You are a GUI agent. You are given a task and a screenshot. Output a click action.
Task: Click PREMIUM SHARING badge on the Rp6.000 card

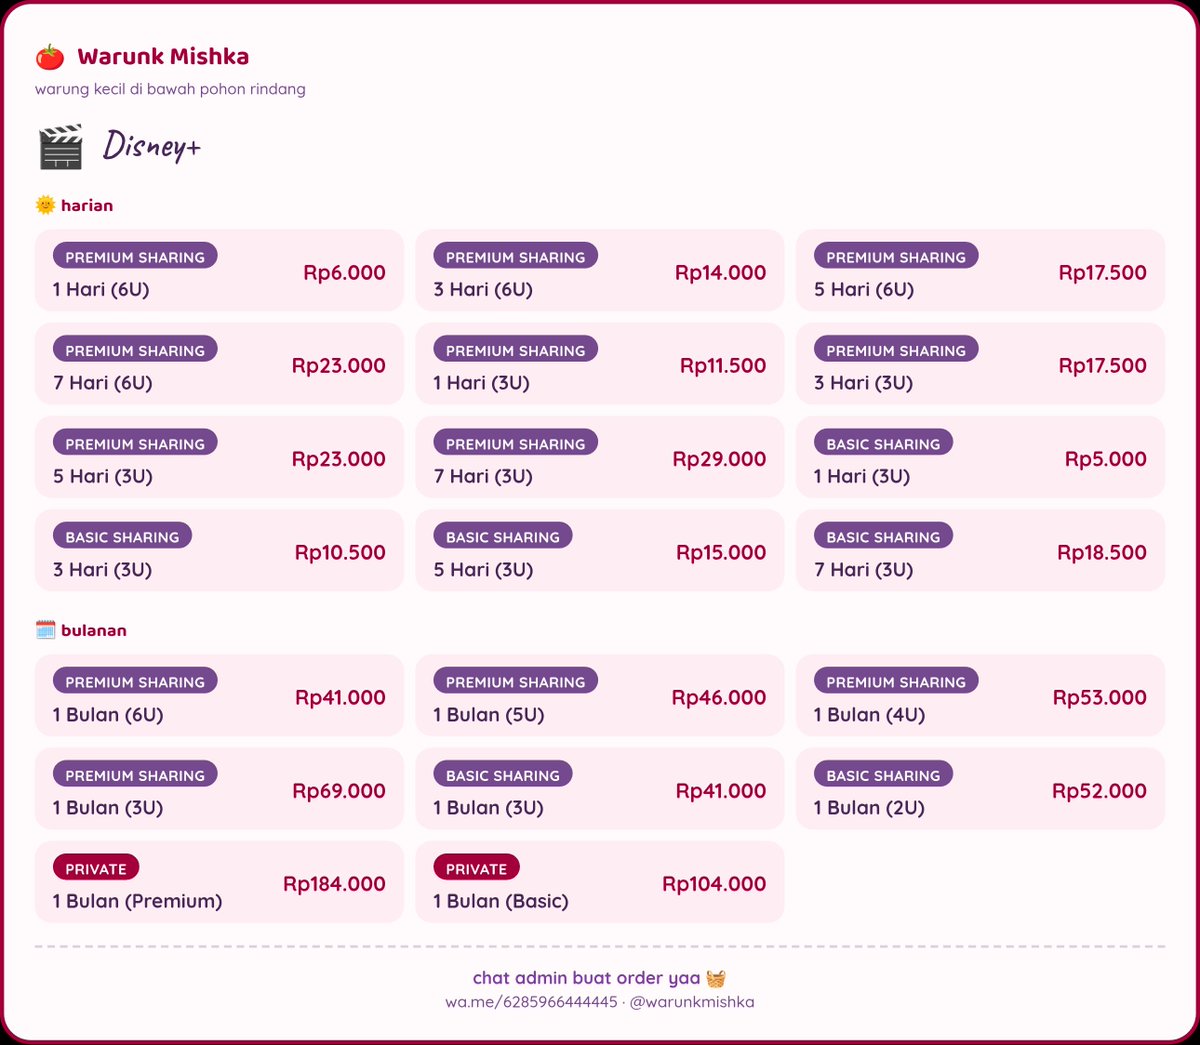tap(135, 256)
